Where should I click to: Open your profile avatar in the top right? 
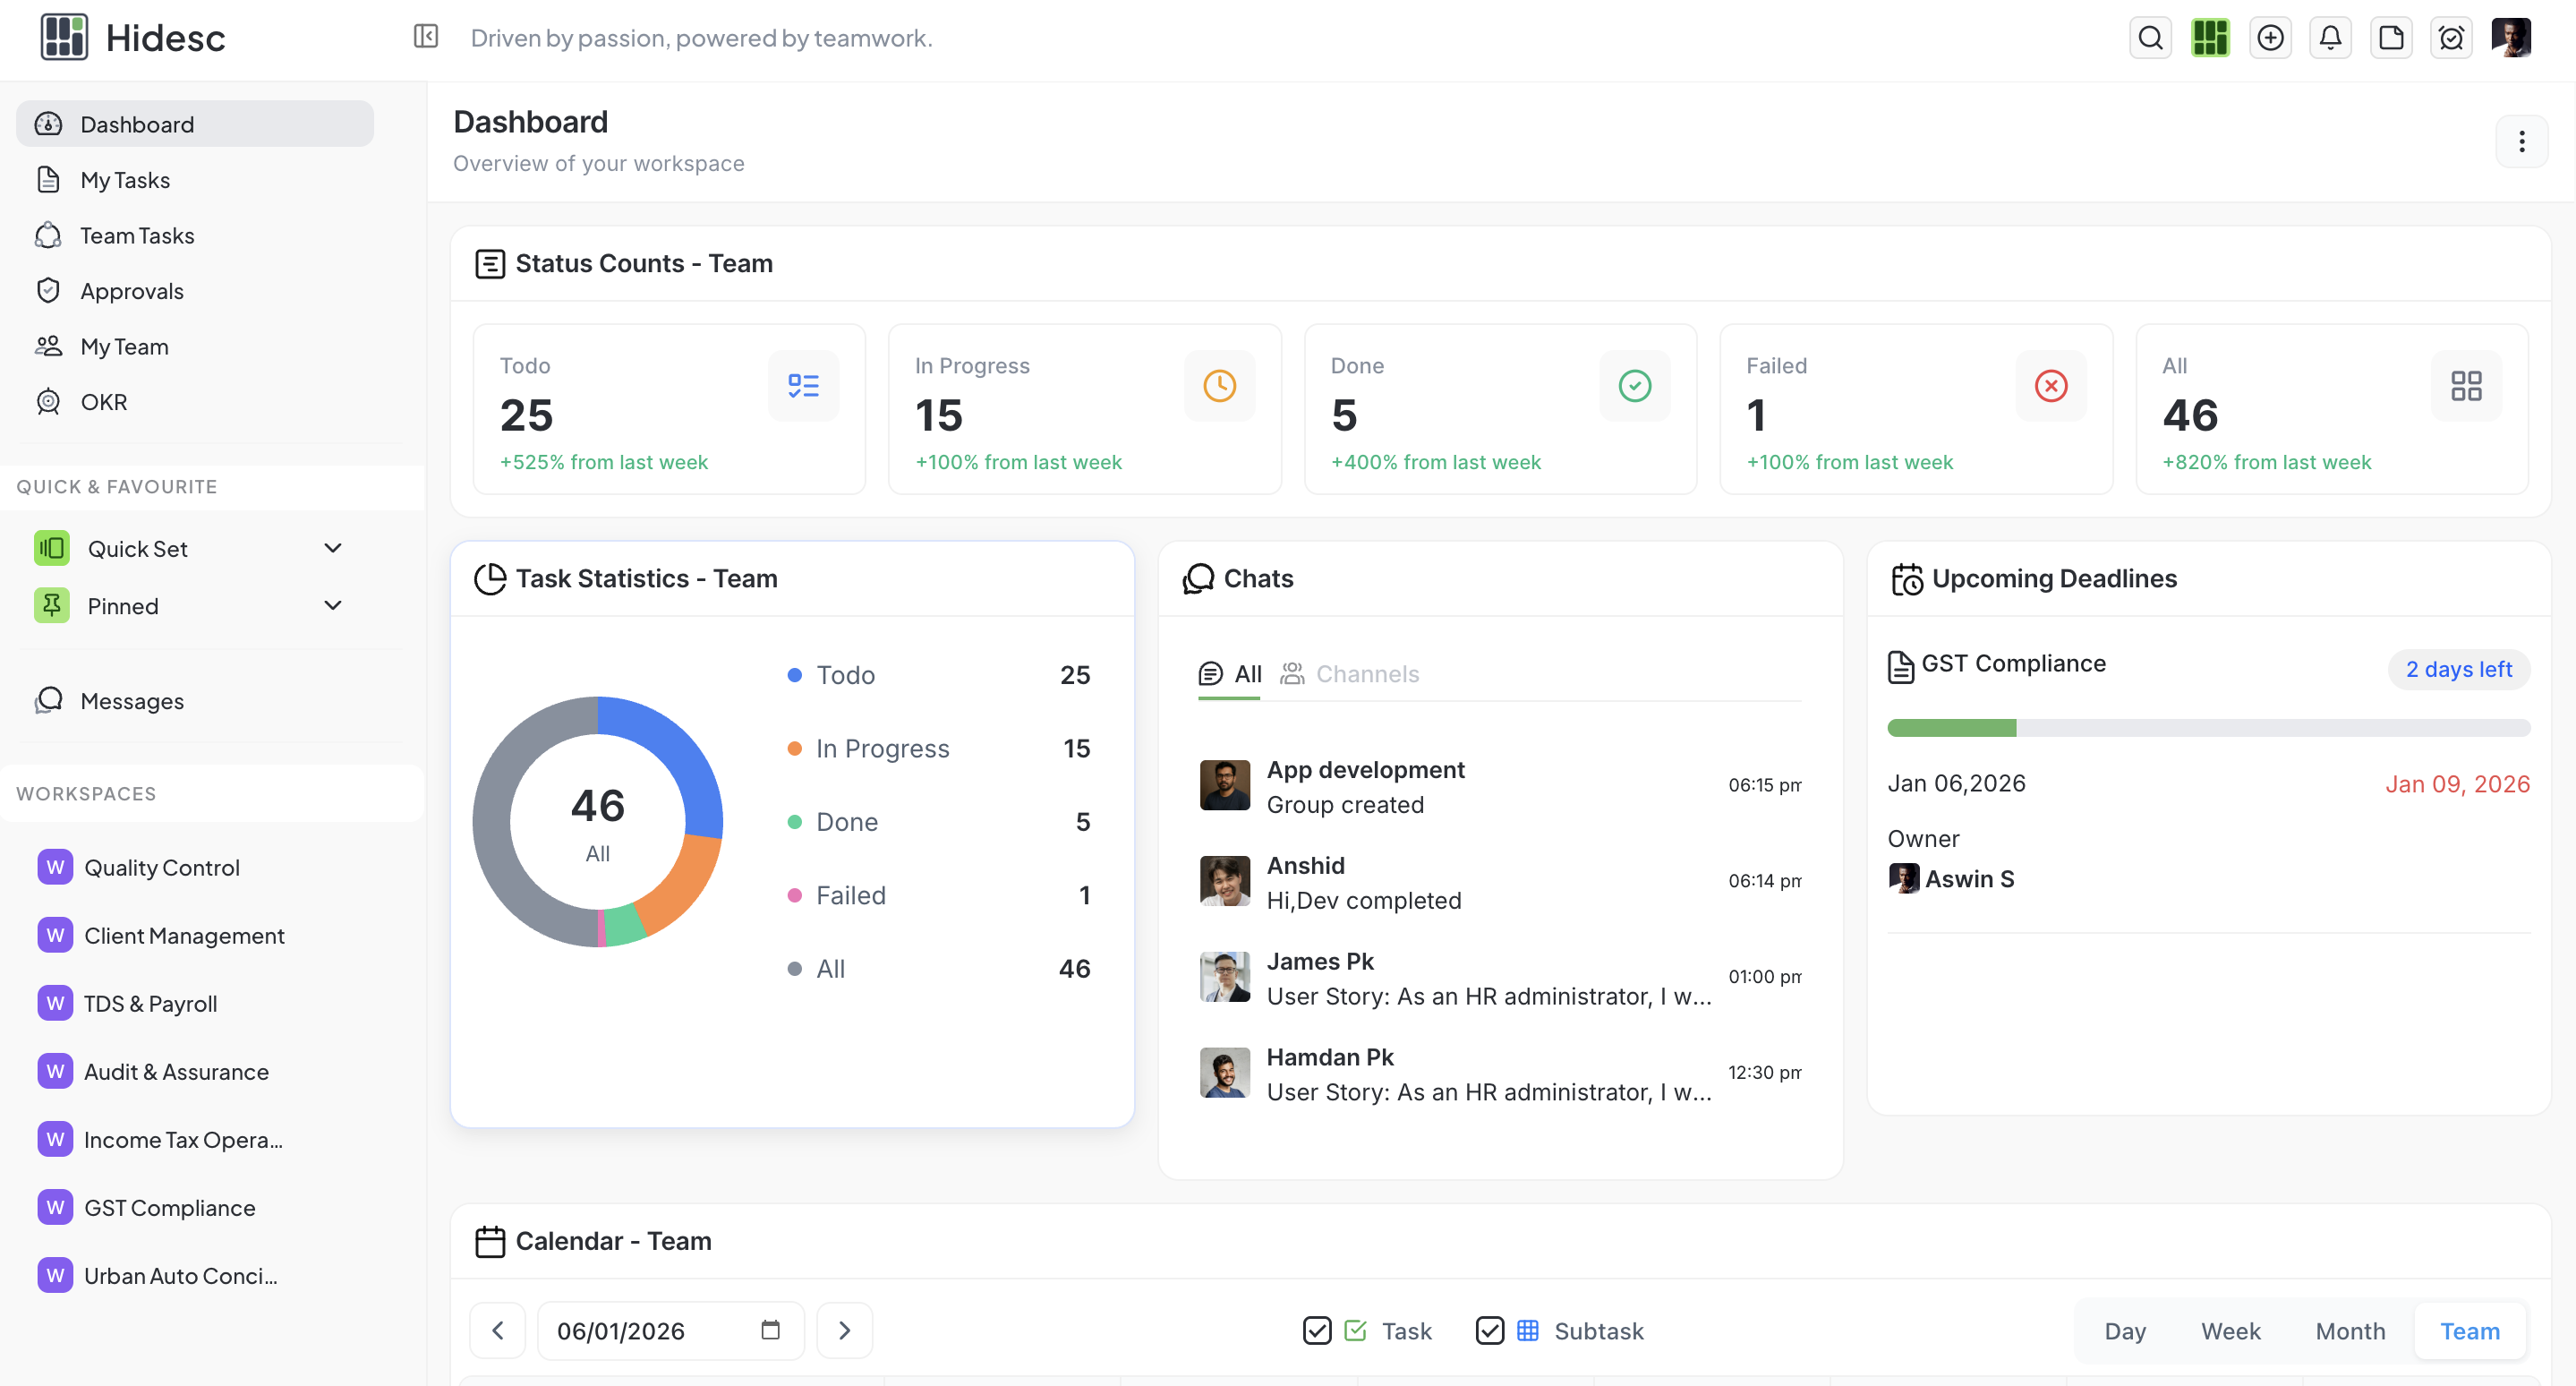pos(2513,37)
